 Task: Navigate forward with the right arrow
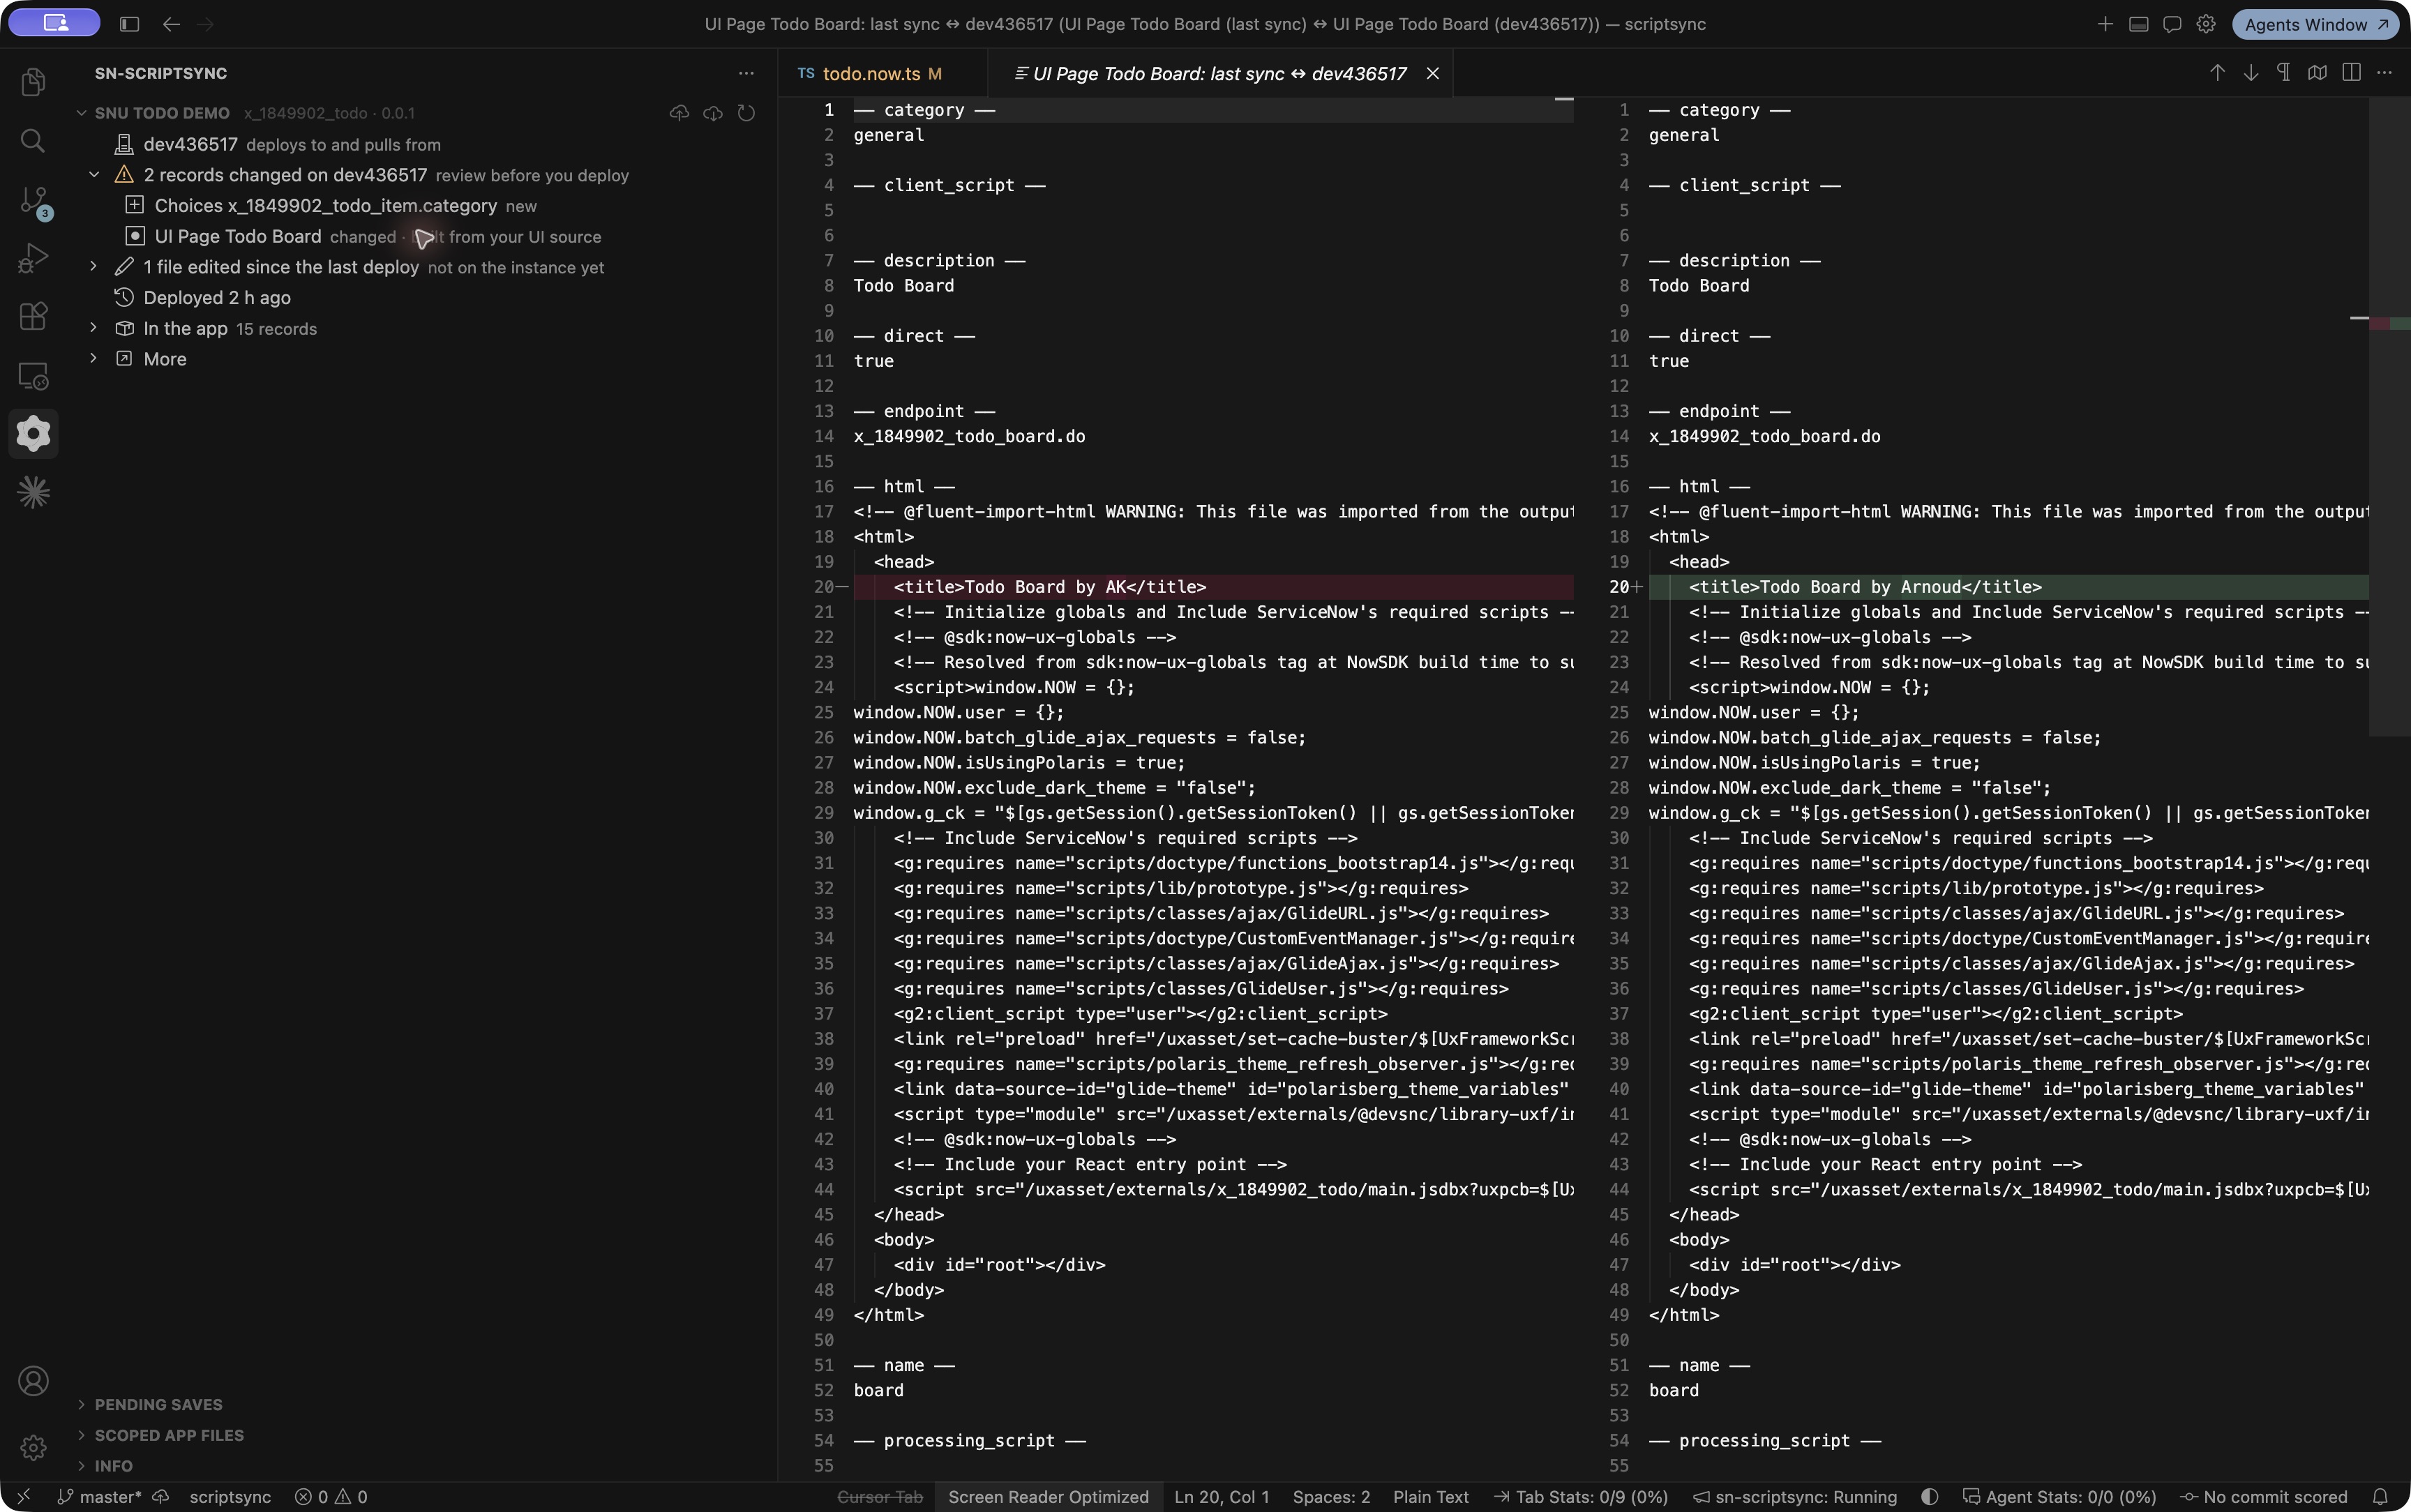coord(206,24)
